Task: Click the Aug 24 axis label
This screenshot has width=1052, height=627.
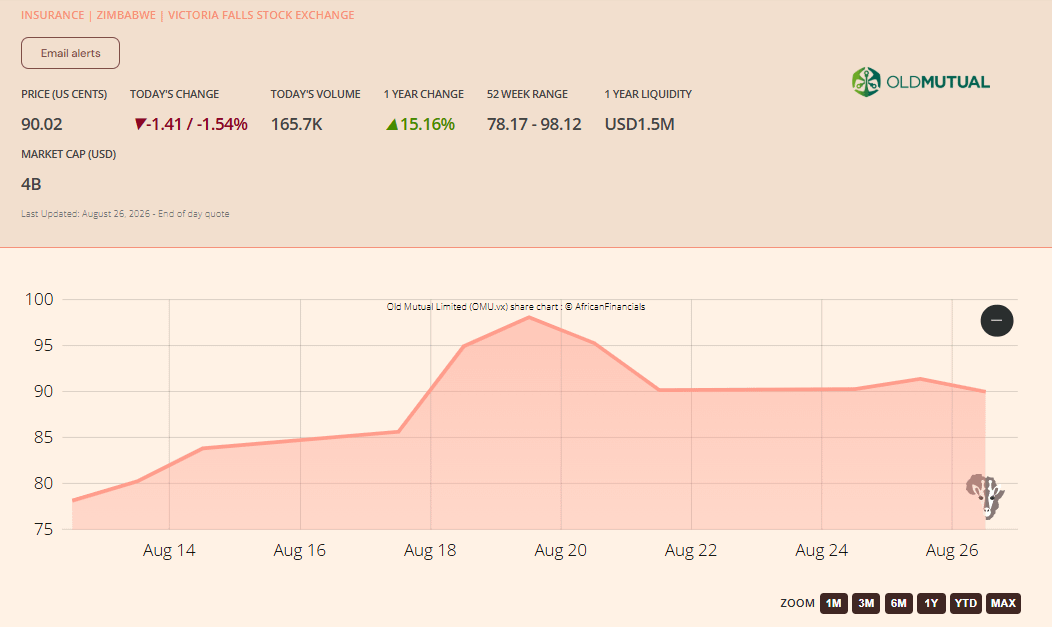Action: pos(821,551)
